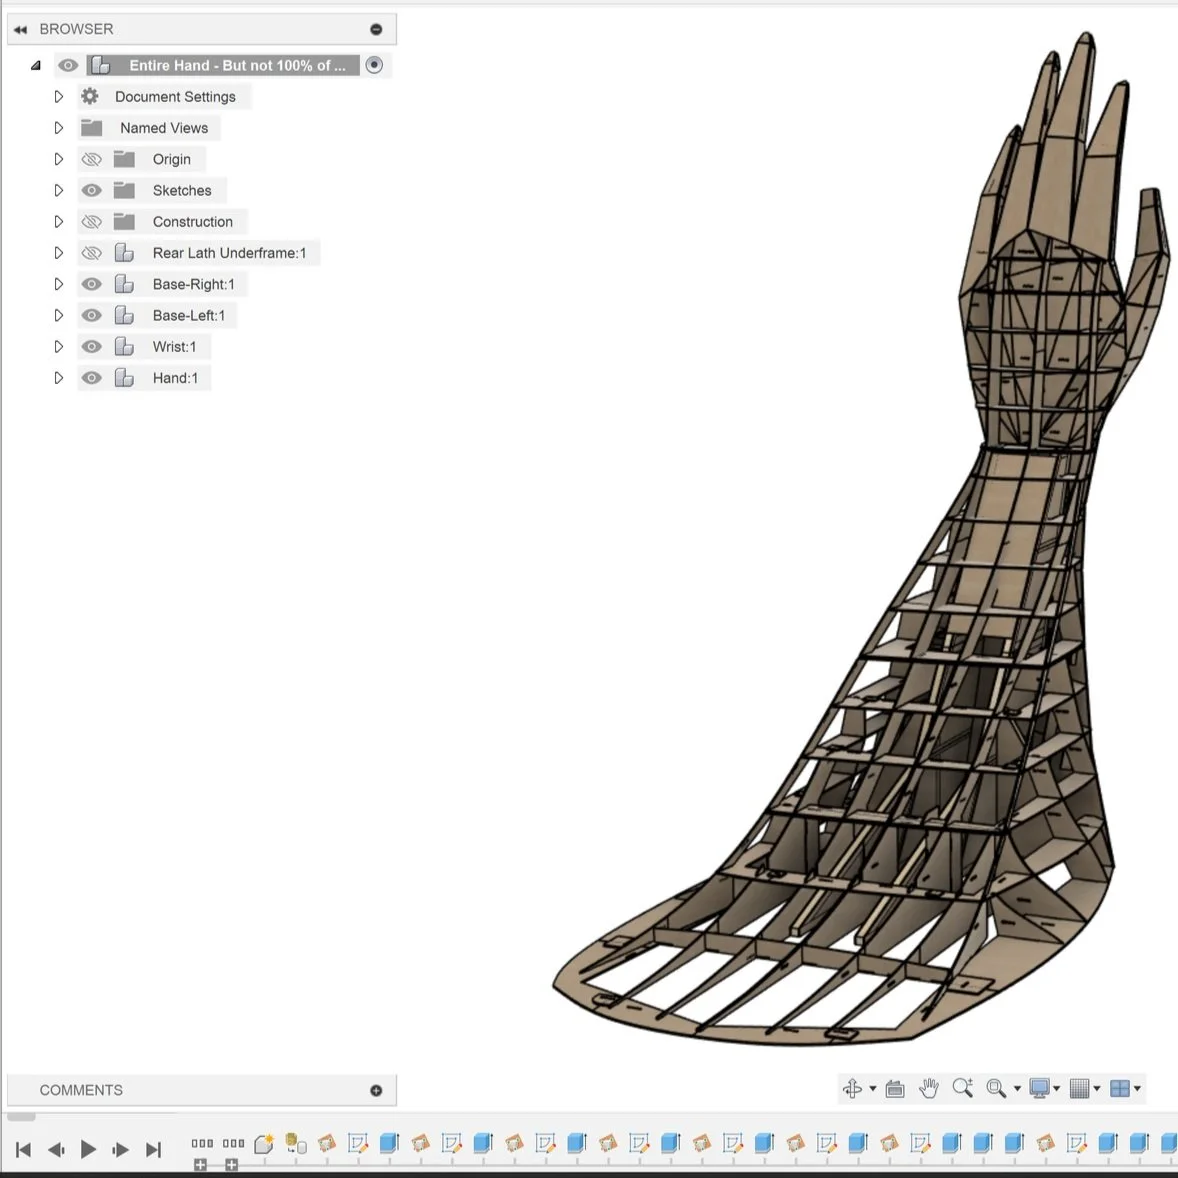Play the timeline
Image resolution: width=1178 pixels, height=1178 pixels.
click(x=88, y=1149)
